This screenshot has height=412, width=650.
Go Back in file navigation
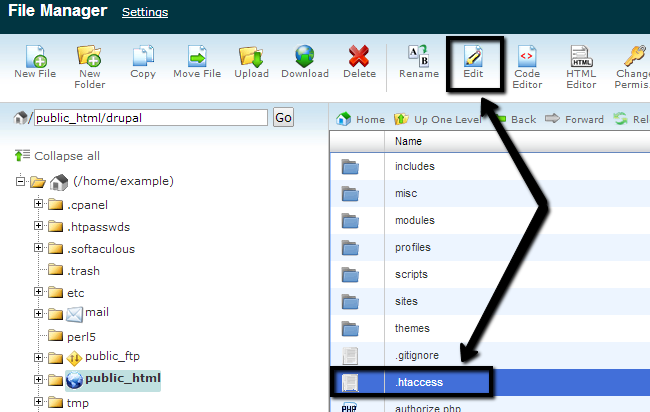(x=516, y=119)
